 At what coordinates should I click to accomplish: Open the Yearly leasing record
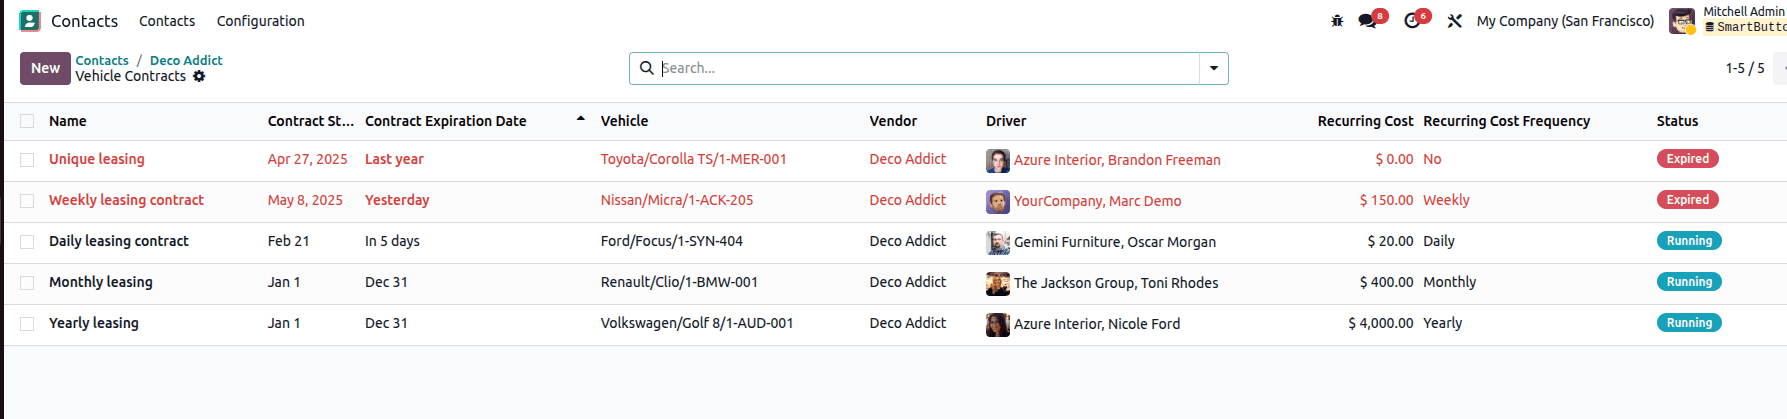[x=94, y=323]
